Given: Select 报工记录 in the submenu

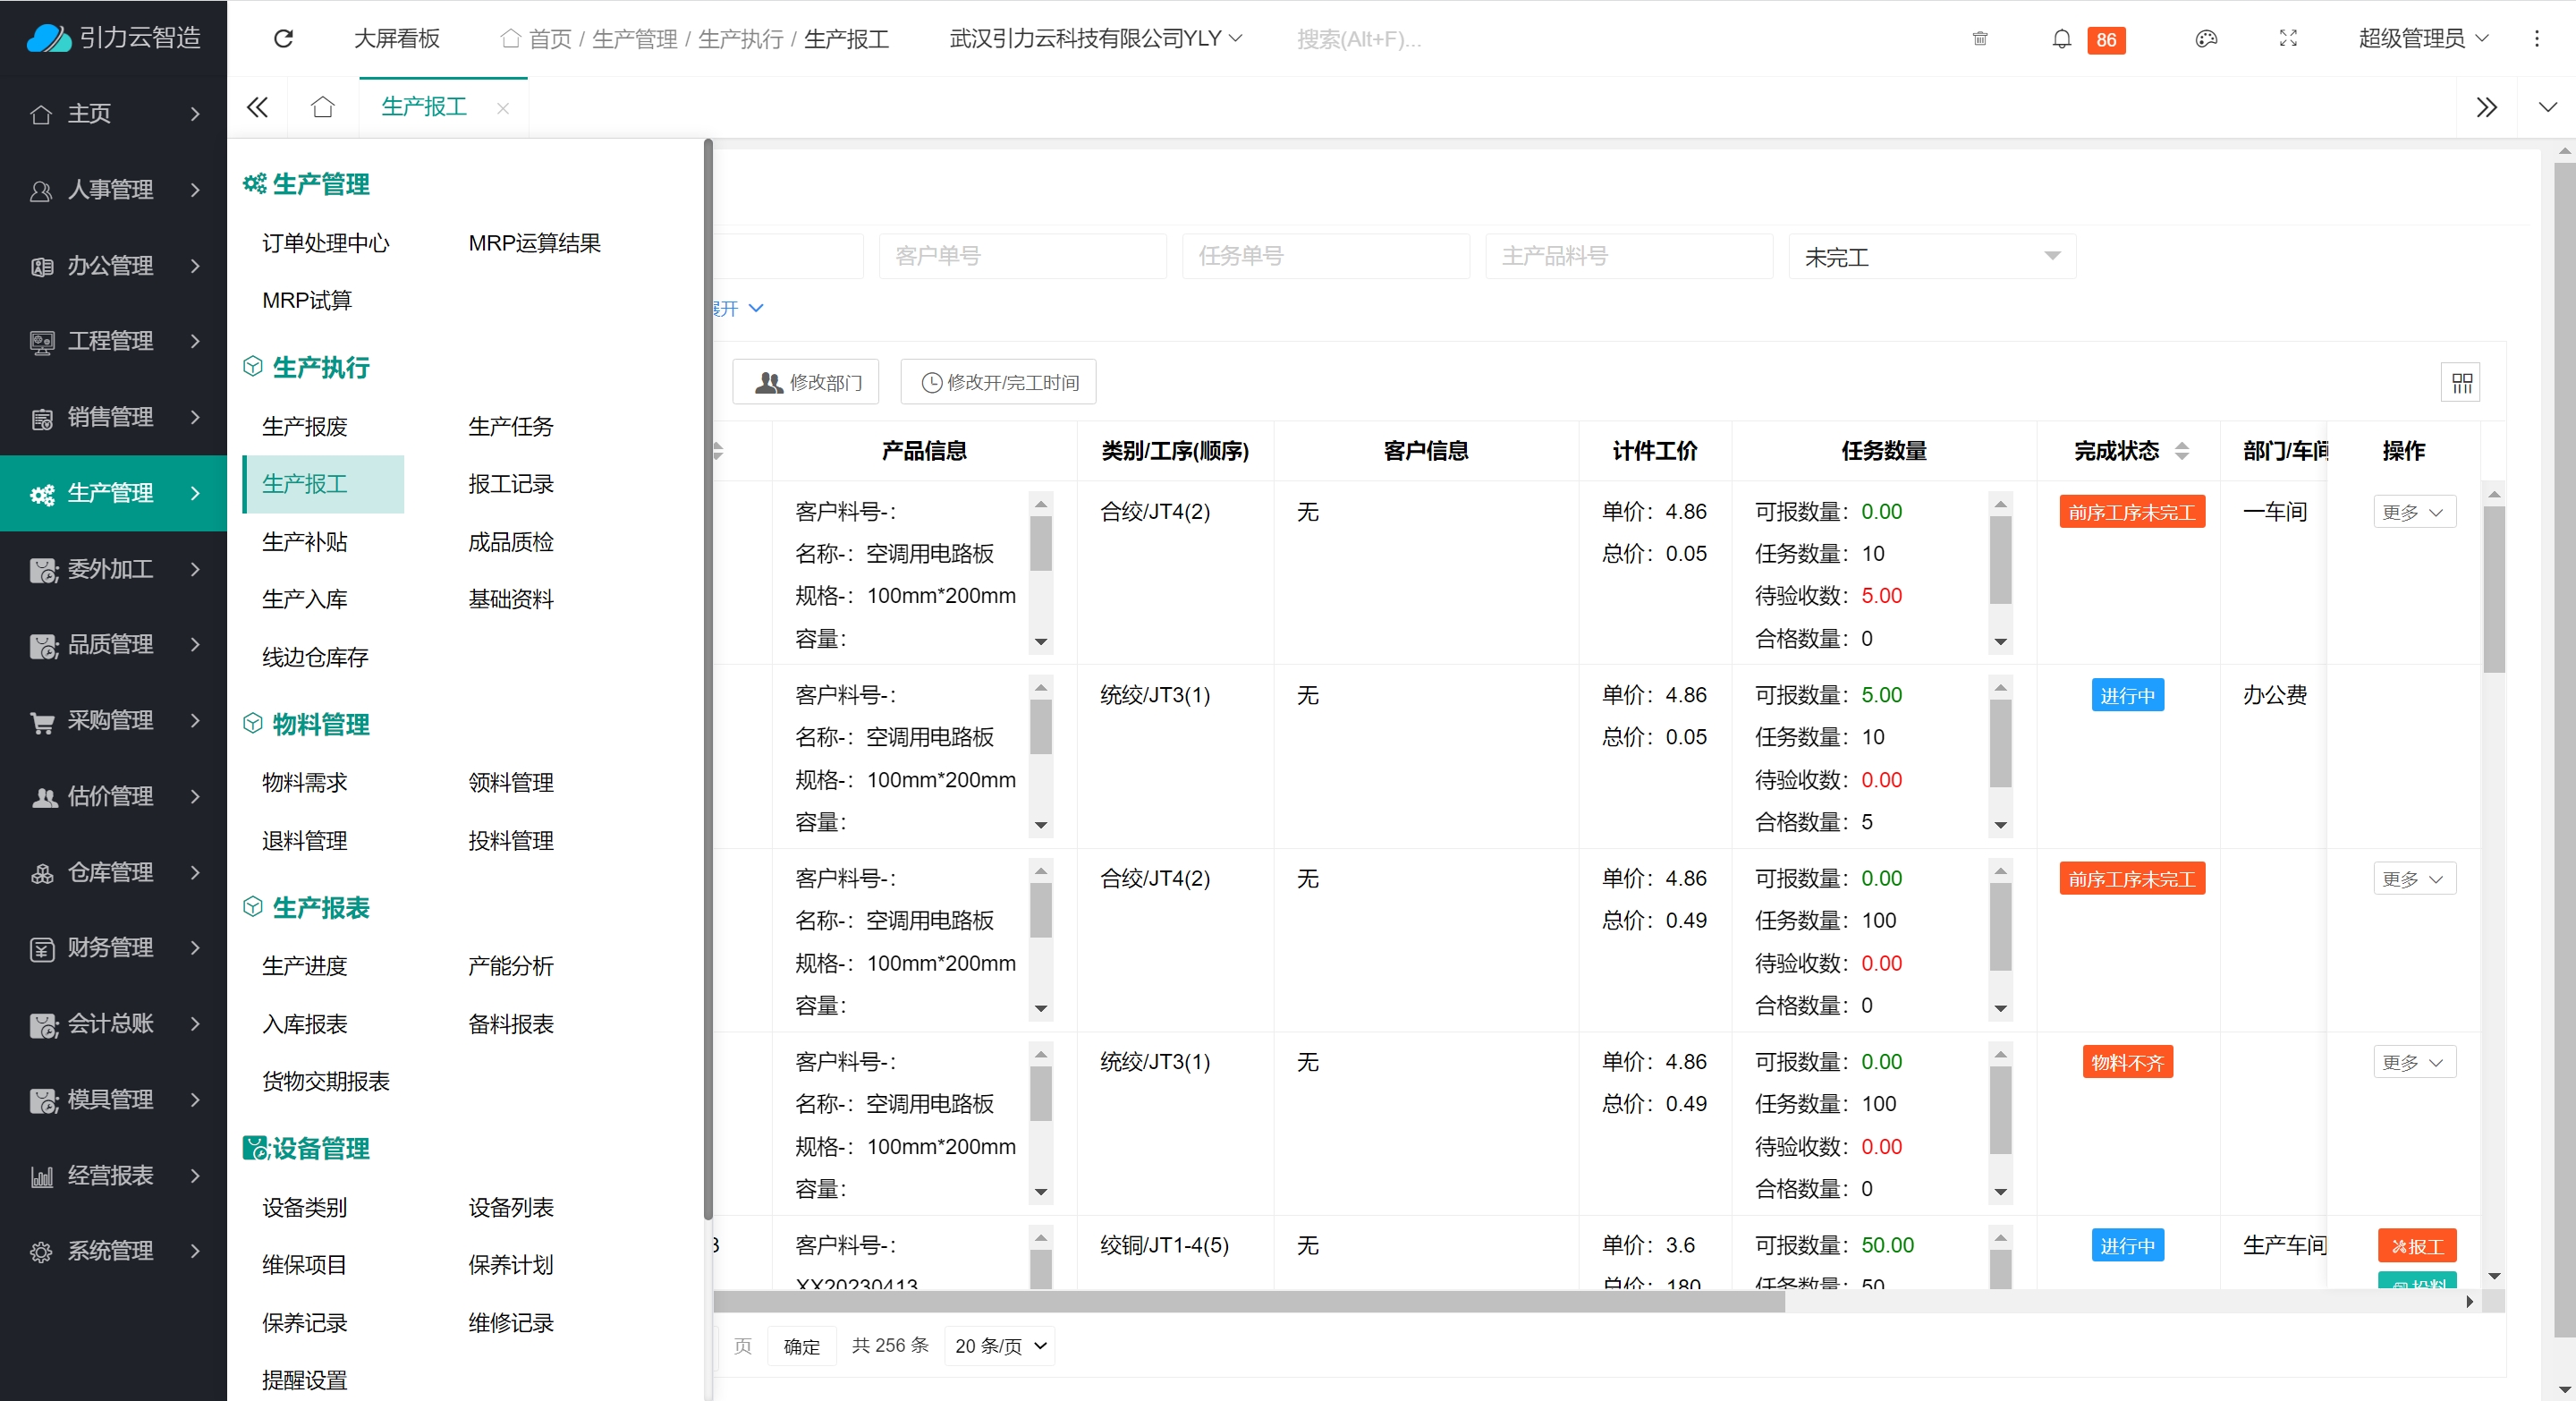Looking at the screenshot, I should [510, 484].
